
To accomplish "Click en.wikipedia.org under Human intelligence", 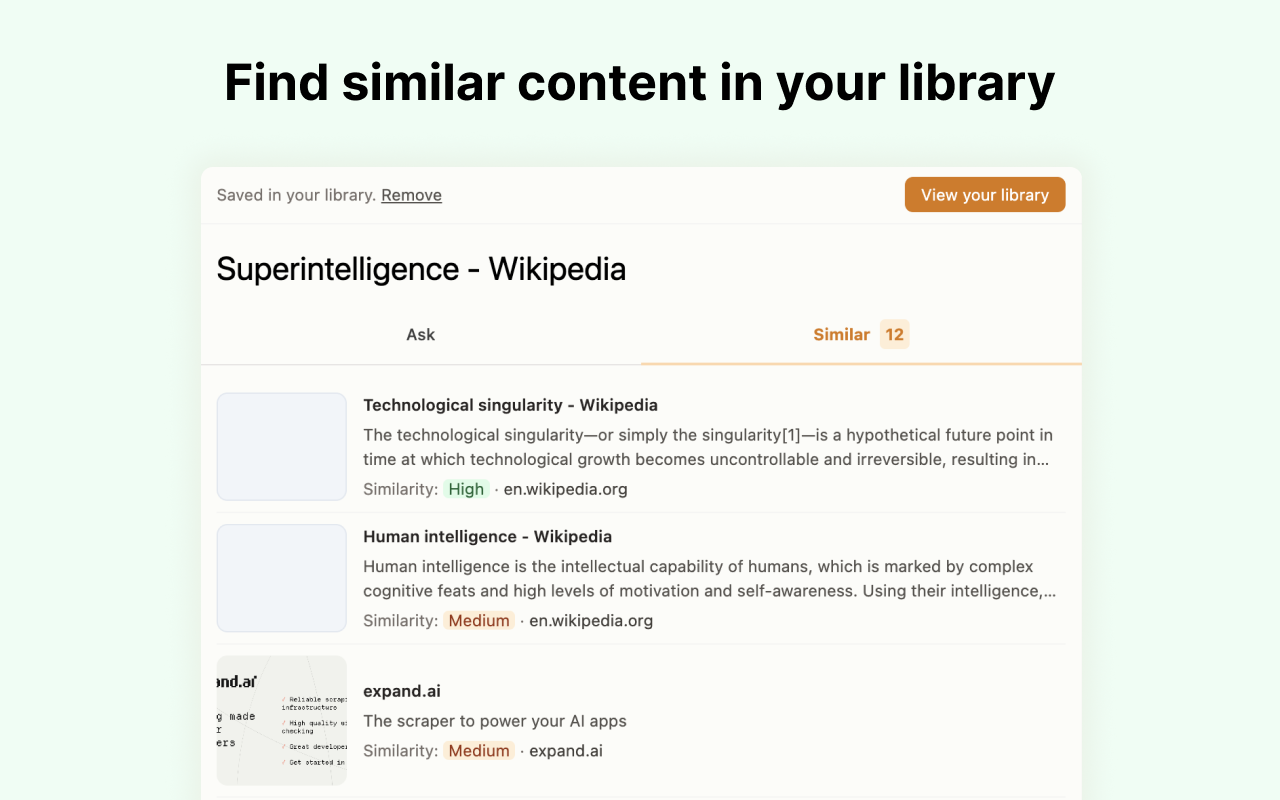I will [591, 620].
